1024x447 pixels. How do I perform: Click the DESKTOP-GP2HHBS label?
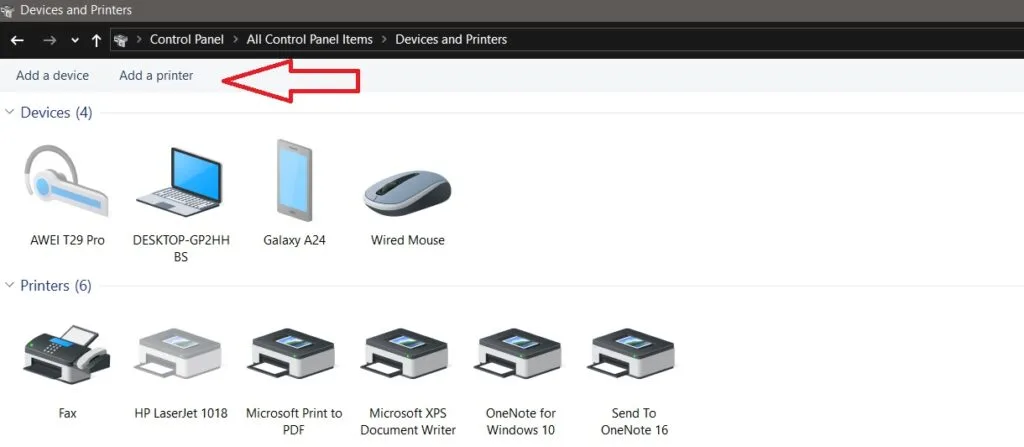click(181, 248)
